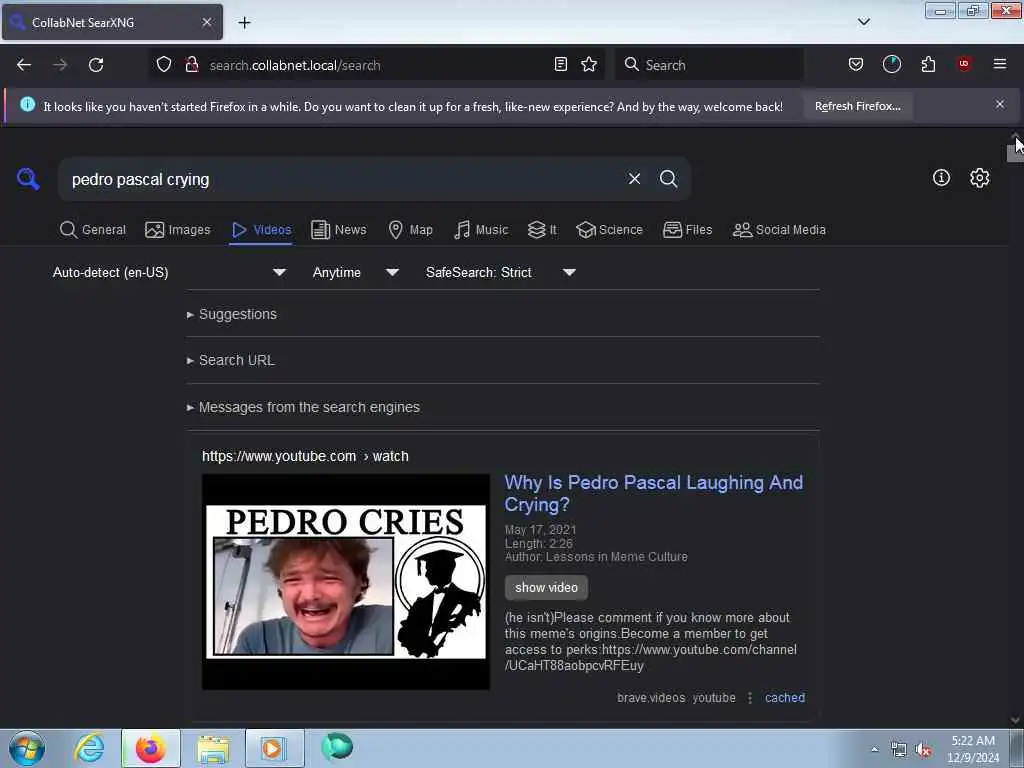
Task: Open the Auto-detect (en-US) language dropdown
Action: [x=169, y=272]
